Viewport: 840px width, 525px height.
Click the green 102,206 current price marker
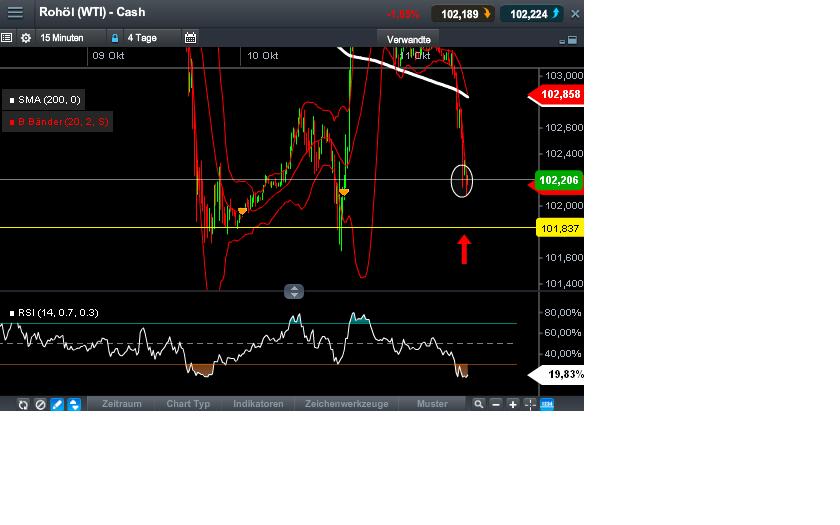coord(558,181)
